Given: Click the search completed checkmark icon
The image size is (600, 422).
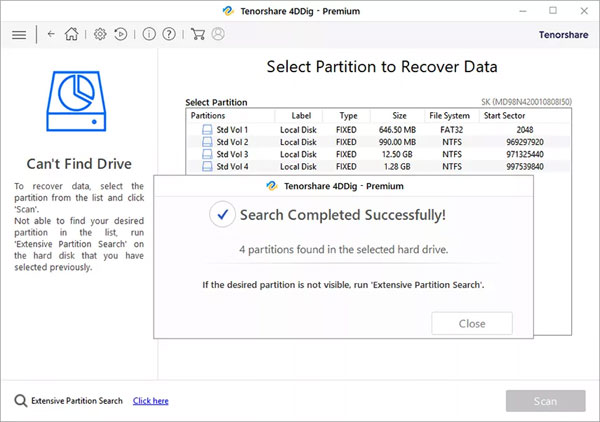Looking at the screenshot, I should pyautogui.click(x=222, y=214).
